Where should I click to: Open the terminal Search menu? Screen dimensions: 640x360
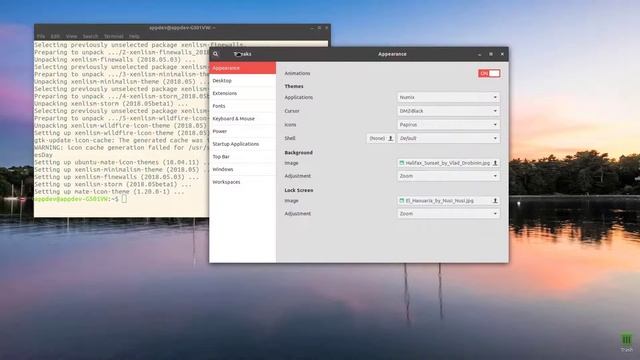90,36
